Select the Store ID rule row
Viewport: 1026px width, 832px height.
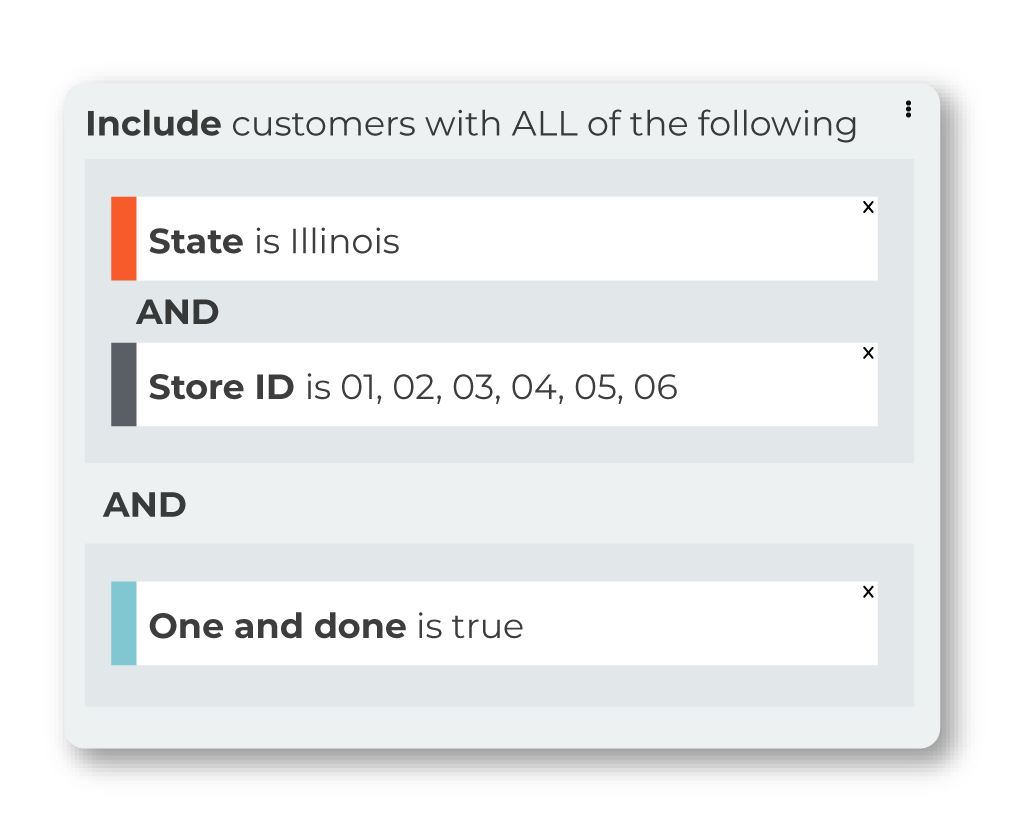click(x=495, y=385)
